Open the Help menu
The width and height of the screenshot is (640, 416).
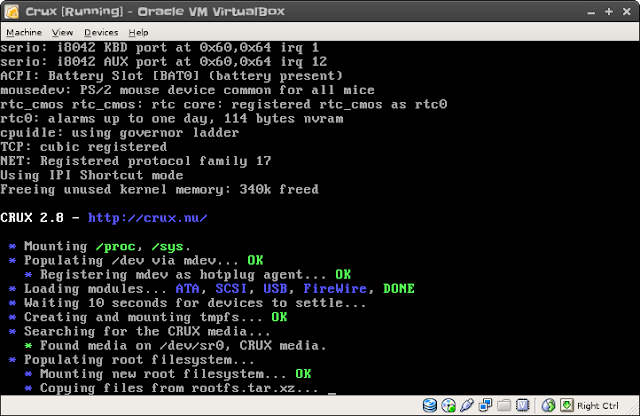[138, 32]
